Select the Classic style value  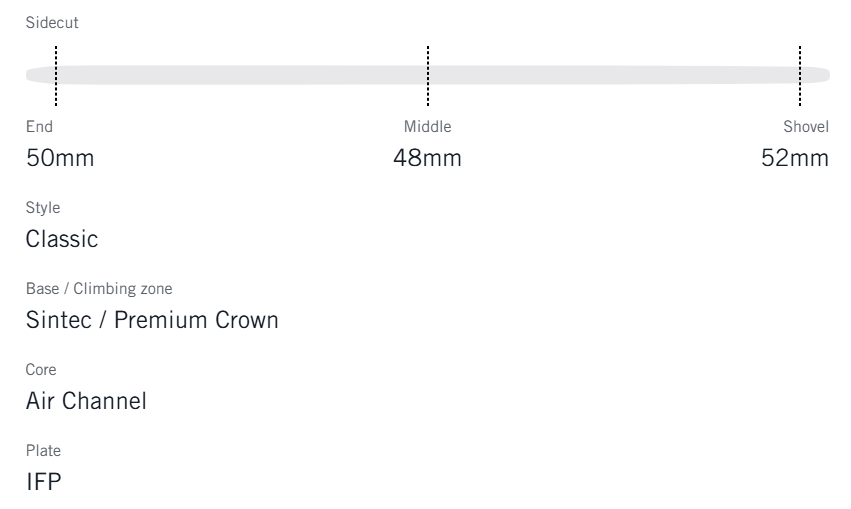click(x=61, y=241)
